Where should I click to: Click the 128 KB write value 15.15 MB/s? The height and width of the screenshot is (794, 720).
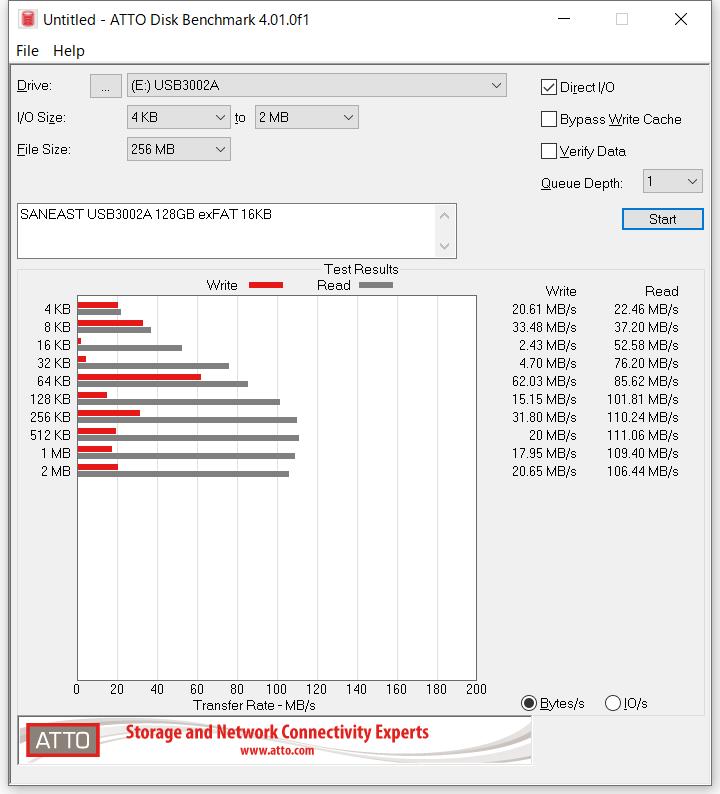pyautogui.click(x=544, y=399)
